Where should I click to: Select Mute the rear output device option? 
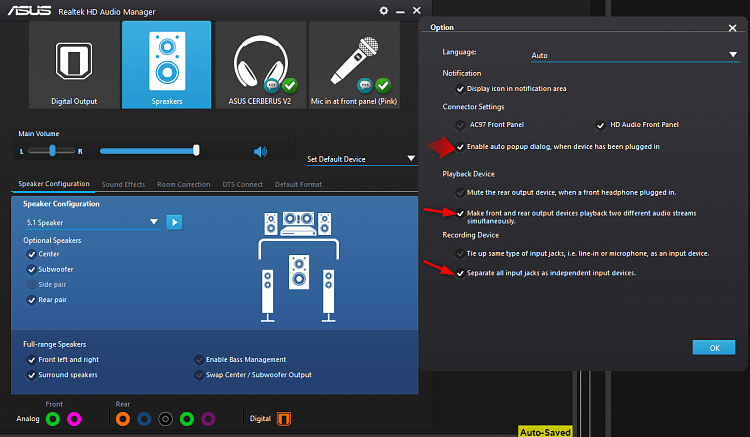point(460,193)
